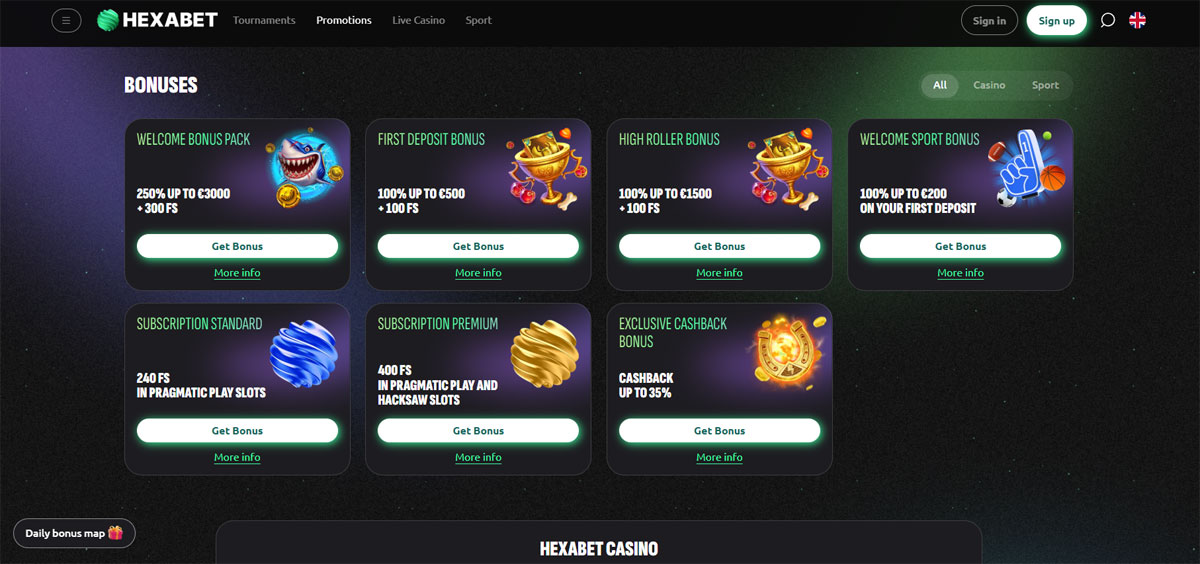Click the Sign up button
This screenshot has height=564, width=1200.
[x=1056, y=20]
